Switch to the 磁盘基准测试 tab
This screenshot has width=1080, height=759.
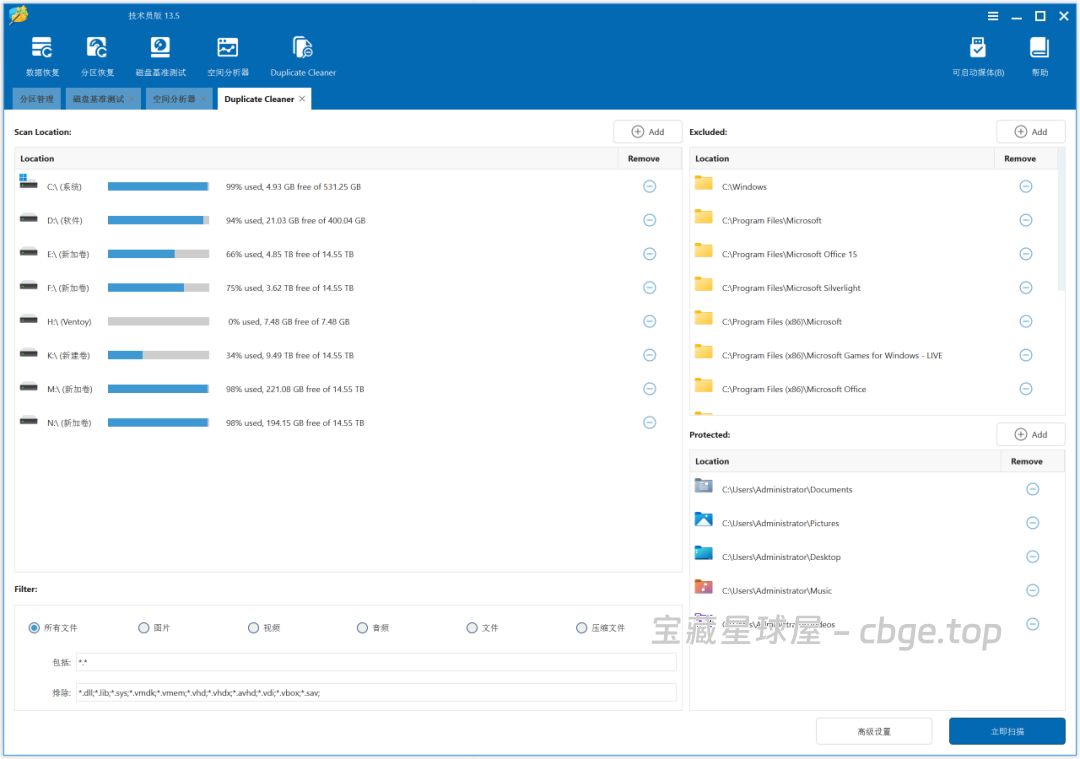99,98
